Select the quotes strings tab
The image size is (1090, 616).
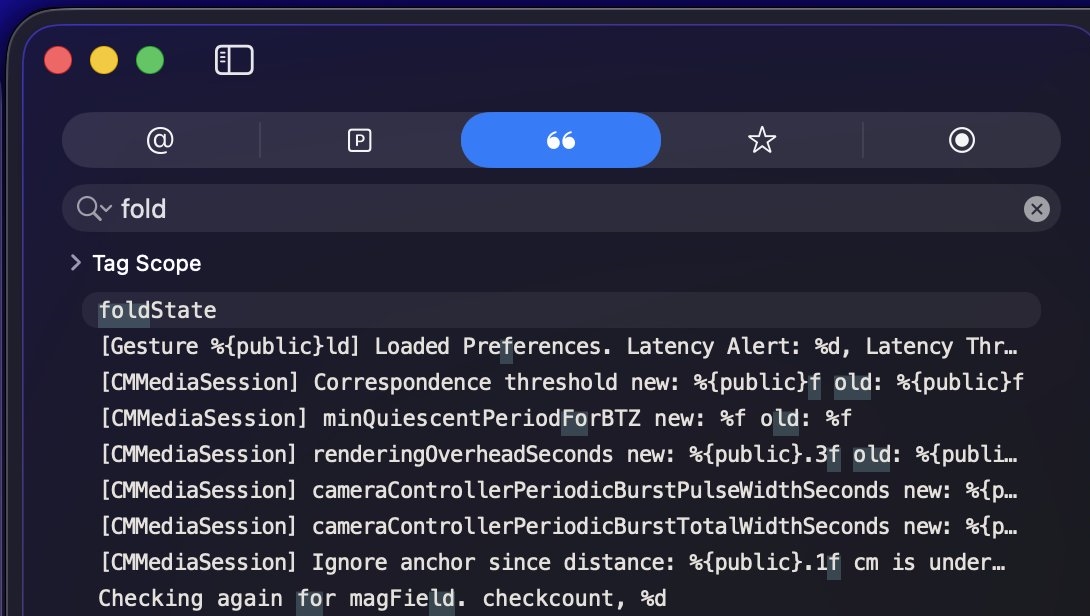[560, 140]
